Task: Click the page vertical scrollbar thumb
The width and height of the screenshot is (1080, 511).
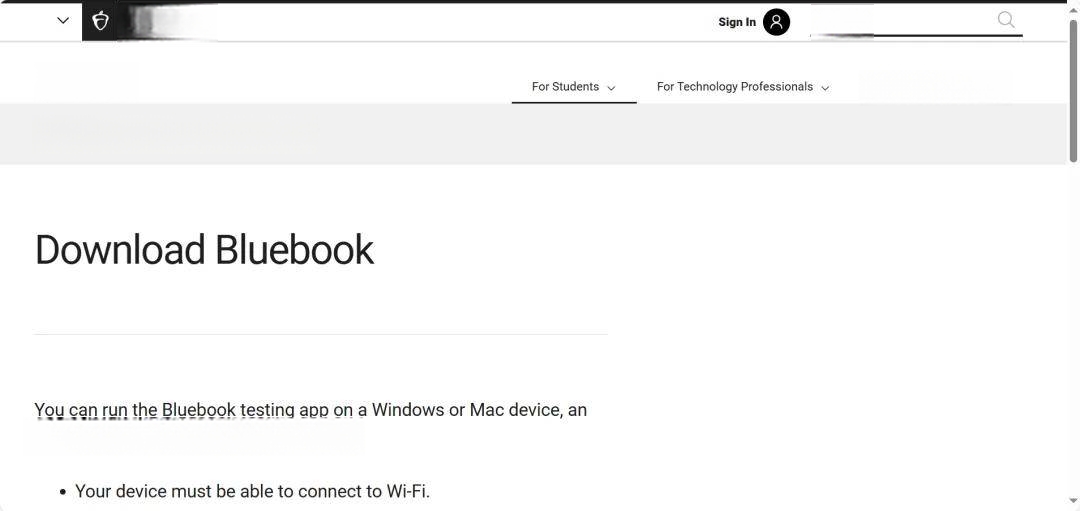Action: coord(1073,91)
